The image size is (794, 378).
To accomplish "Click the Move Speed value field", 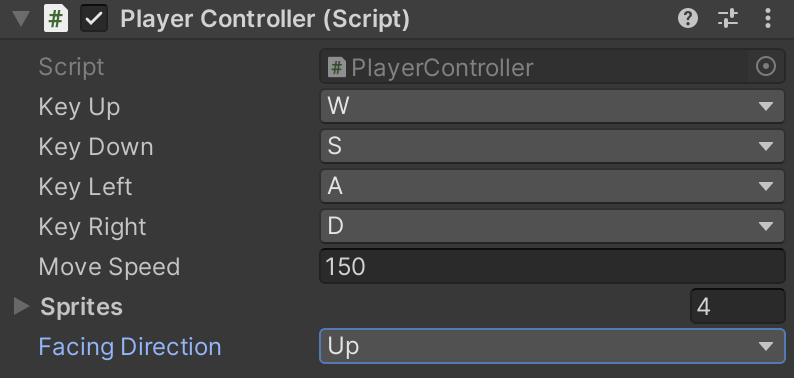I will [x=552, y=266].
